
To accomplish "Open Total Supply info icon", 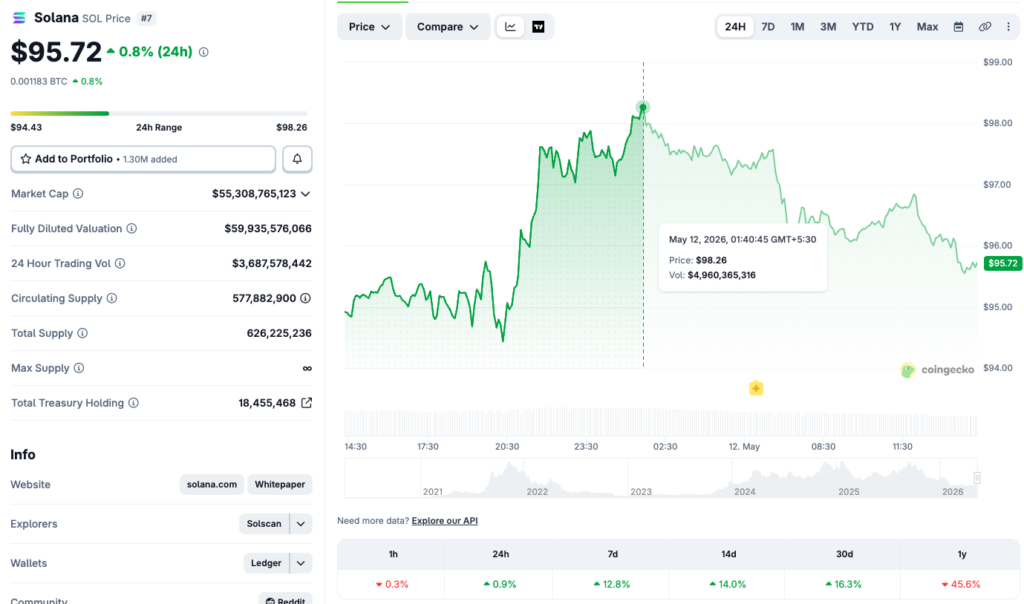I will click(x=82, y=333).
